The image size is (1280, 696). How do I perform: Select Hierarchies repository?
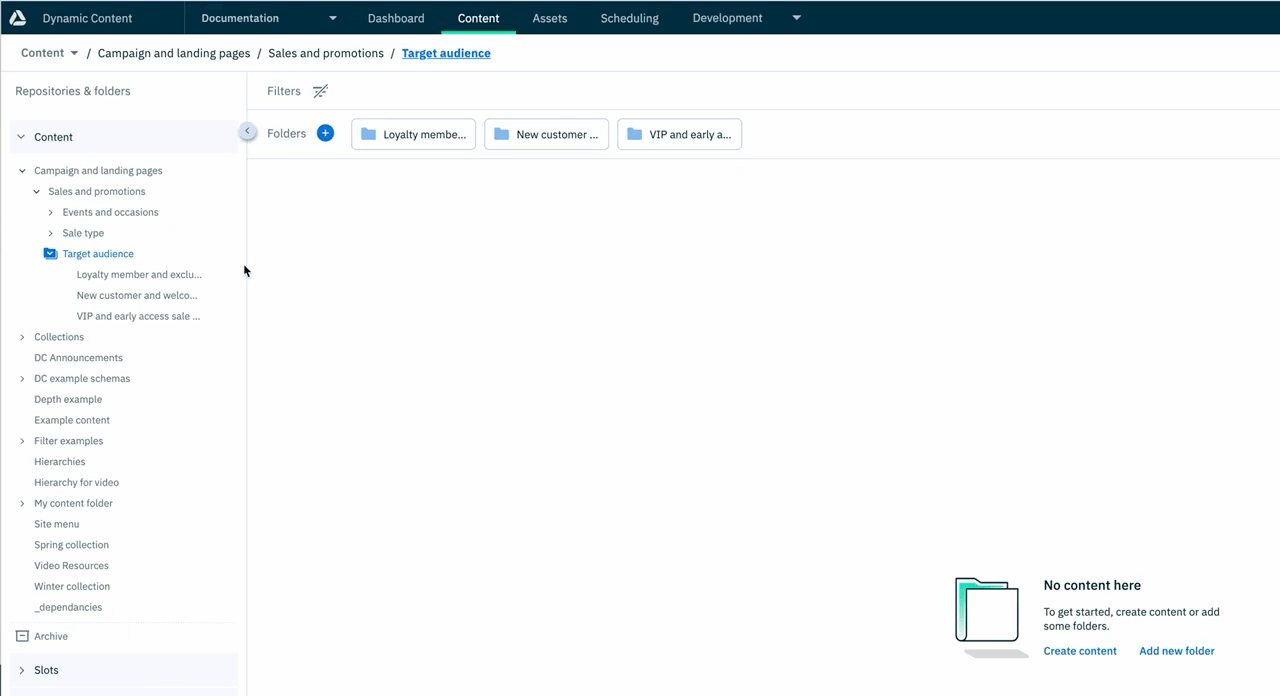60,462
